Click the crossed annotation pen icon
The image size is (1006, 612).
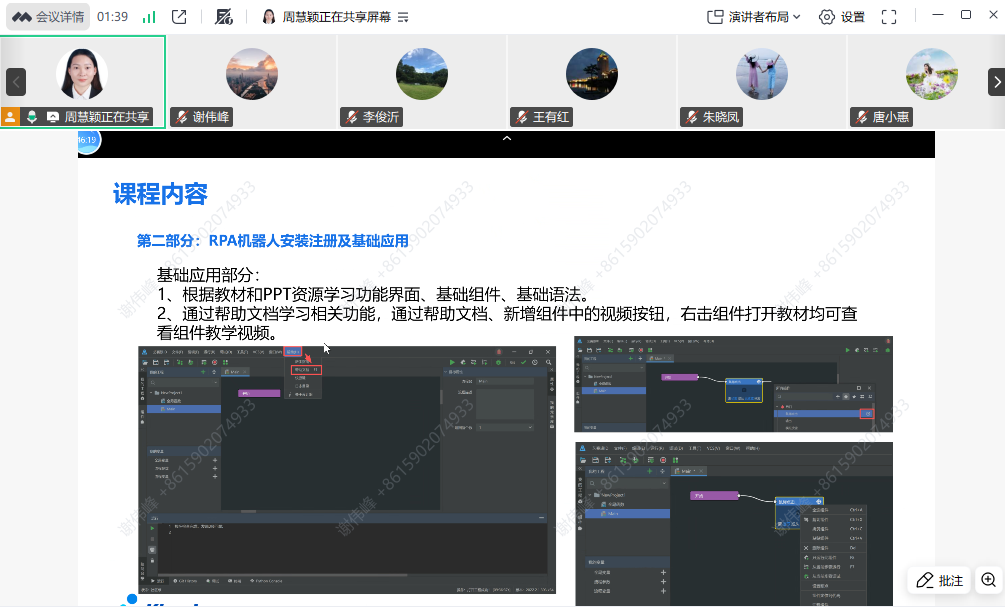(x=225, y=16)
